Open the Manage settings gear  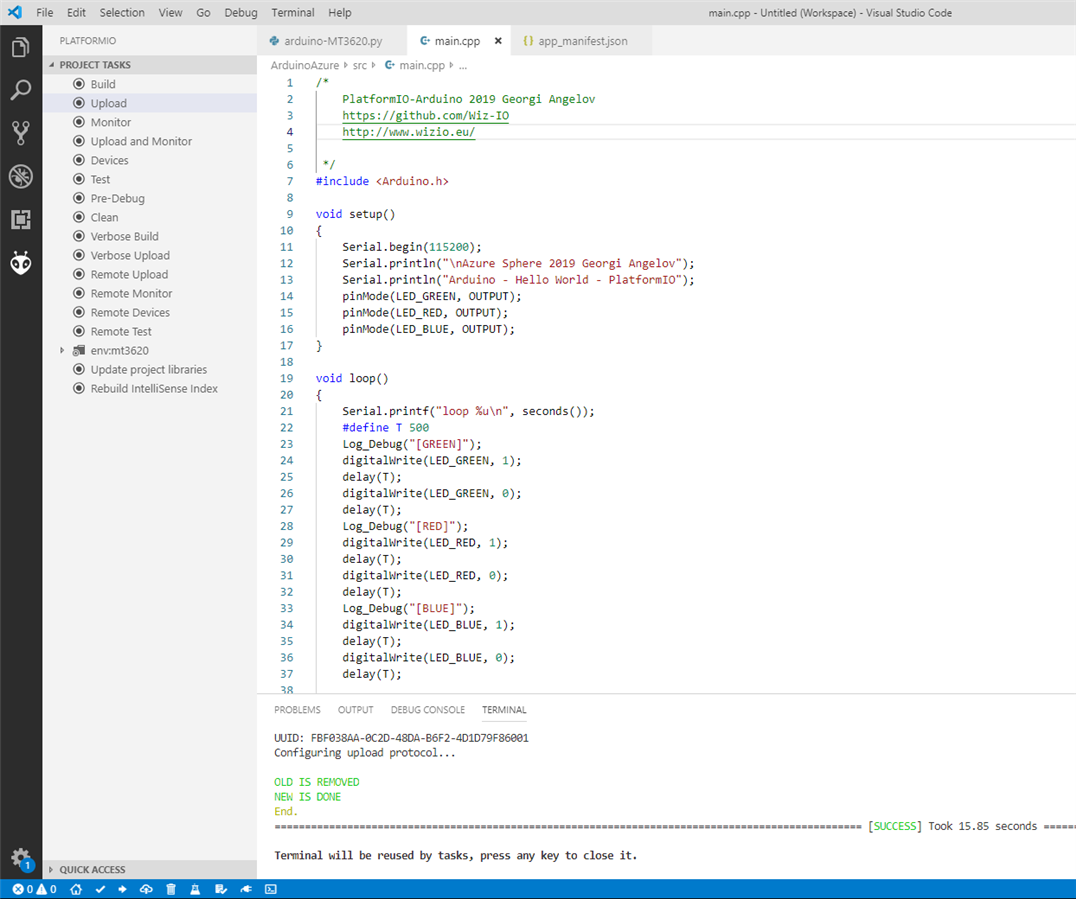pos(21,858)
